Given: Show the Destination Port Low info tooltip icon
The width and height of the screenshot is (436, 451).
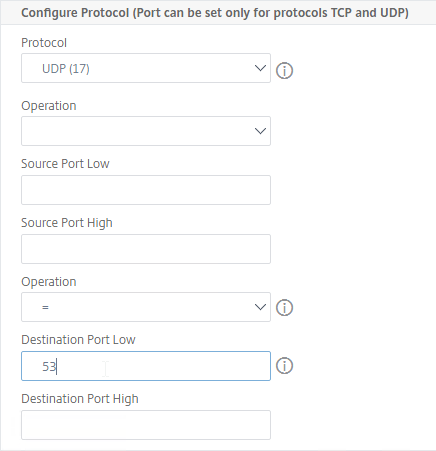Looking at the screenshot, I should pyautogui.click(x=284, y=366).
